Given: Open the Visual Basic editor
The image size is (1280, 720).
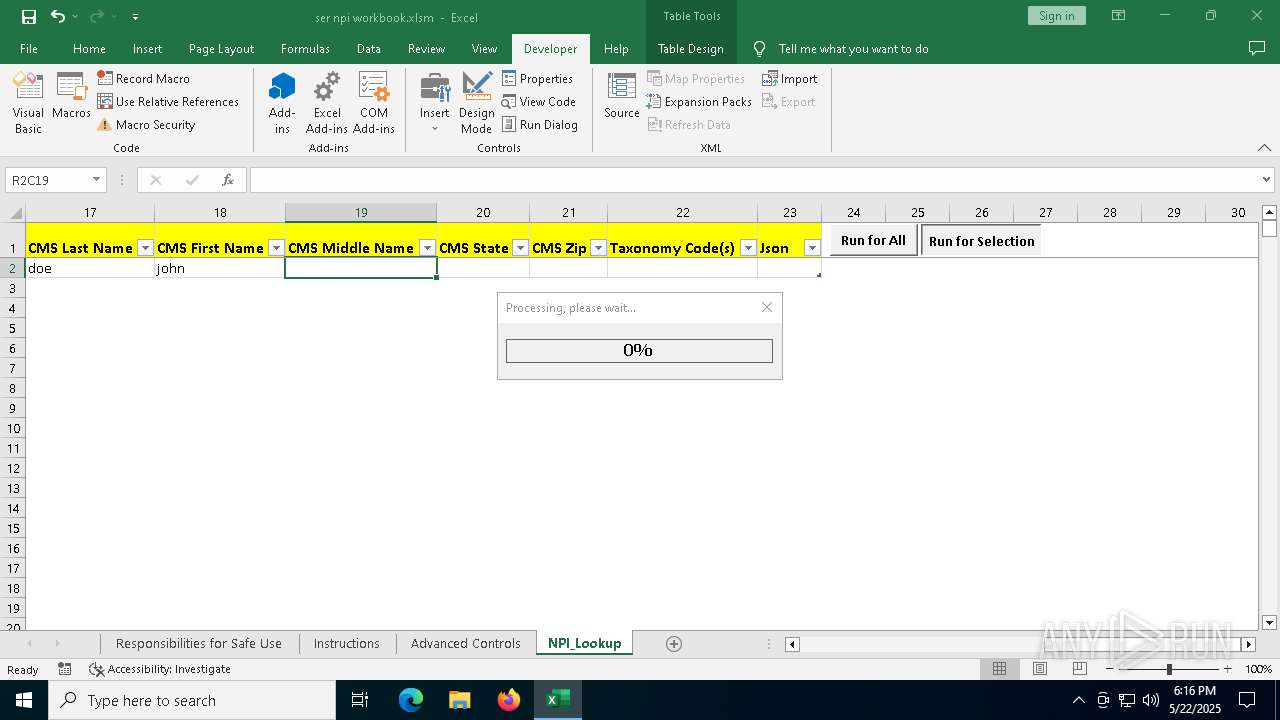Looking at the screenshot, I should tap(28, 103).
